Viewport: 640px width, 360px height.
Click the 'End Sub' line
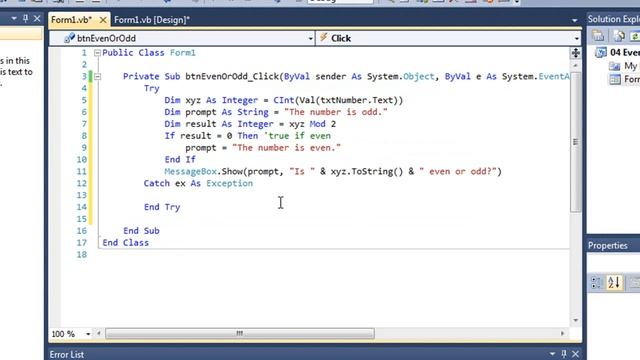point(141,231)
